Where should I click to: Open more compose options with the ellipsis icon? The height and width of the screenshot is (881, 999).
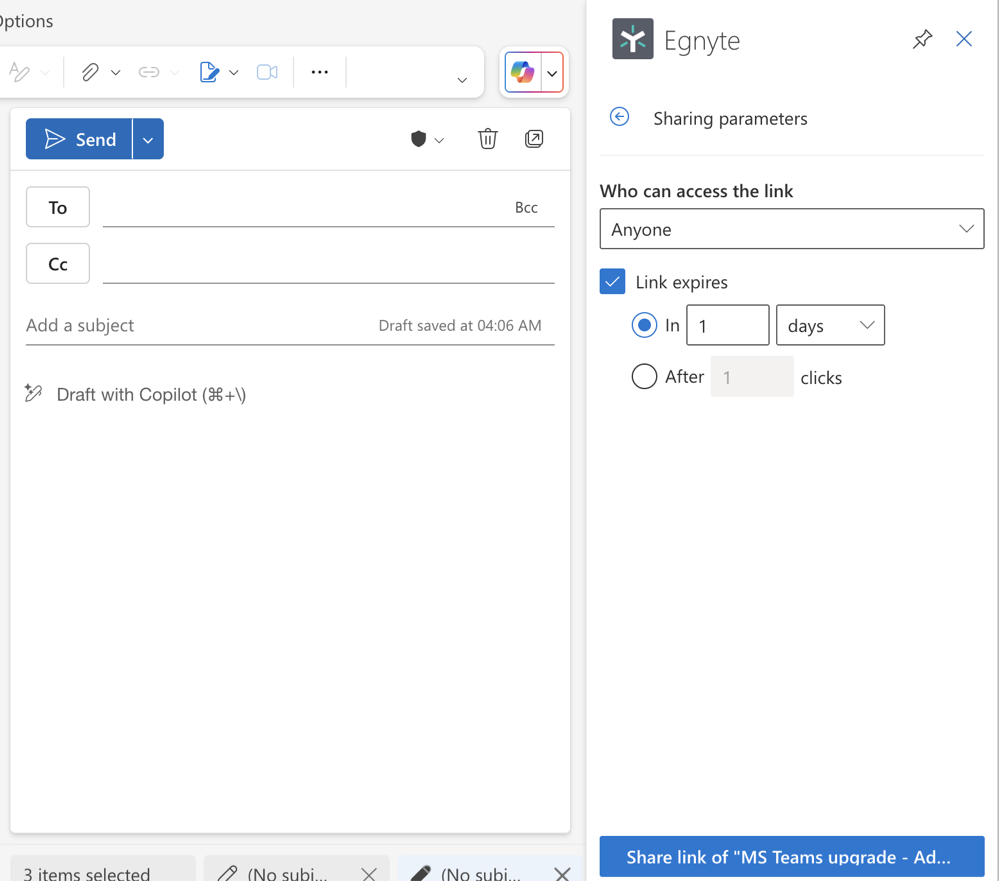tap(319, 71)
